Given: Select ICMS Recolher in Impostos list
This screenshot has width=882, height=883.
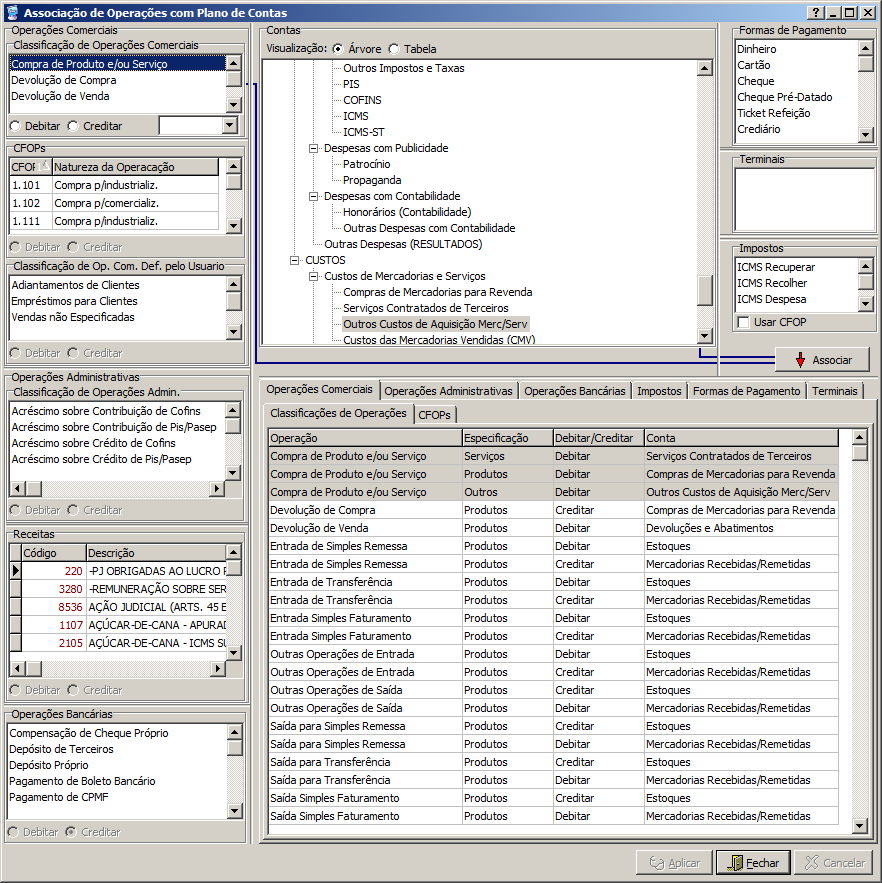Looking at the screenshot, I should [775, 283].
